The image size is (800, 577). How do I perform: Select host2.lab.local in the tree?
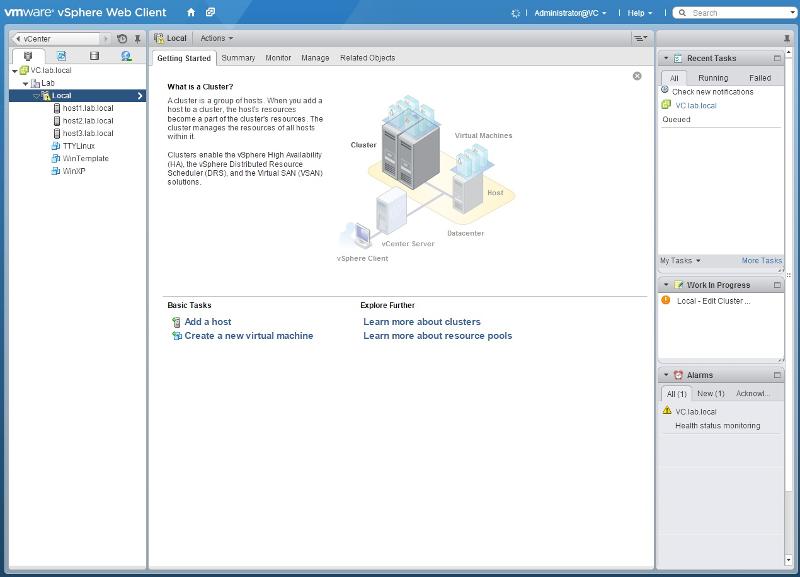coord(88,121)
